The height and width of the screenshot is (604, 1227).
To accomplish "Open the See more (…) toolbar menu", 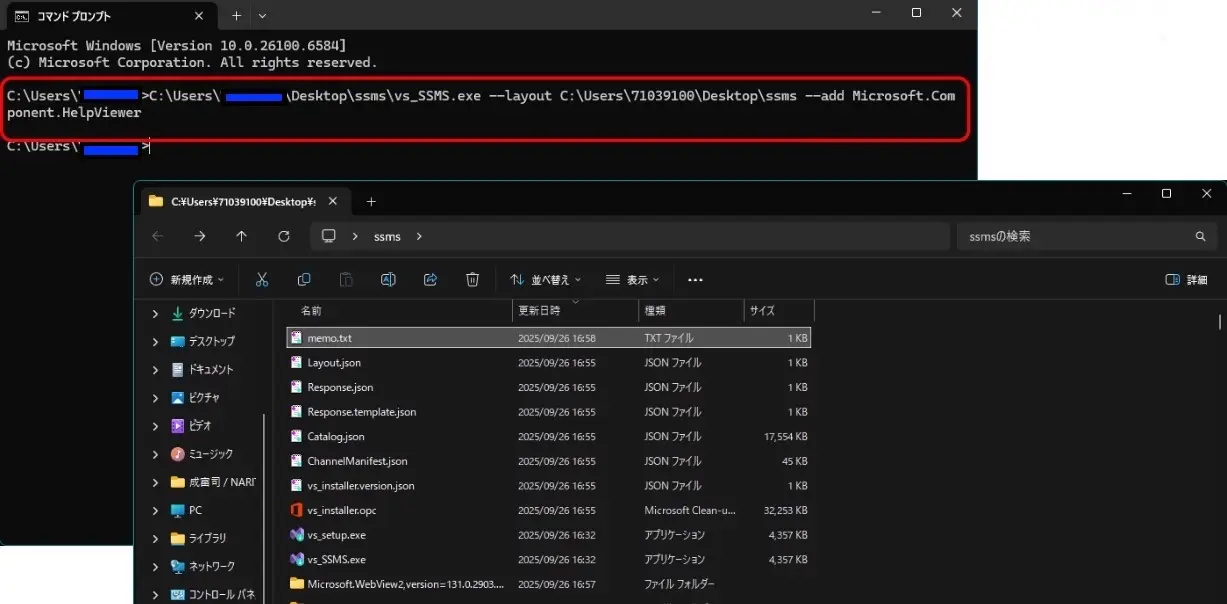I will 695,279.
